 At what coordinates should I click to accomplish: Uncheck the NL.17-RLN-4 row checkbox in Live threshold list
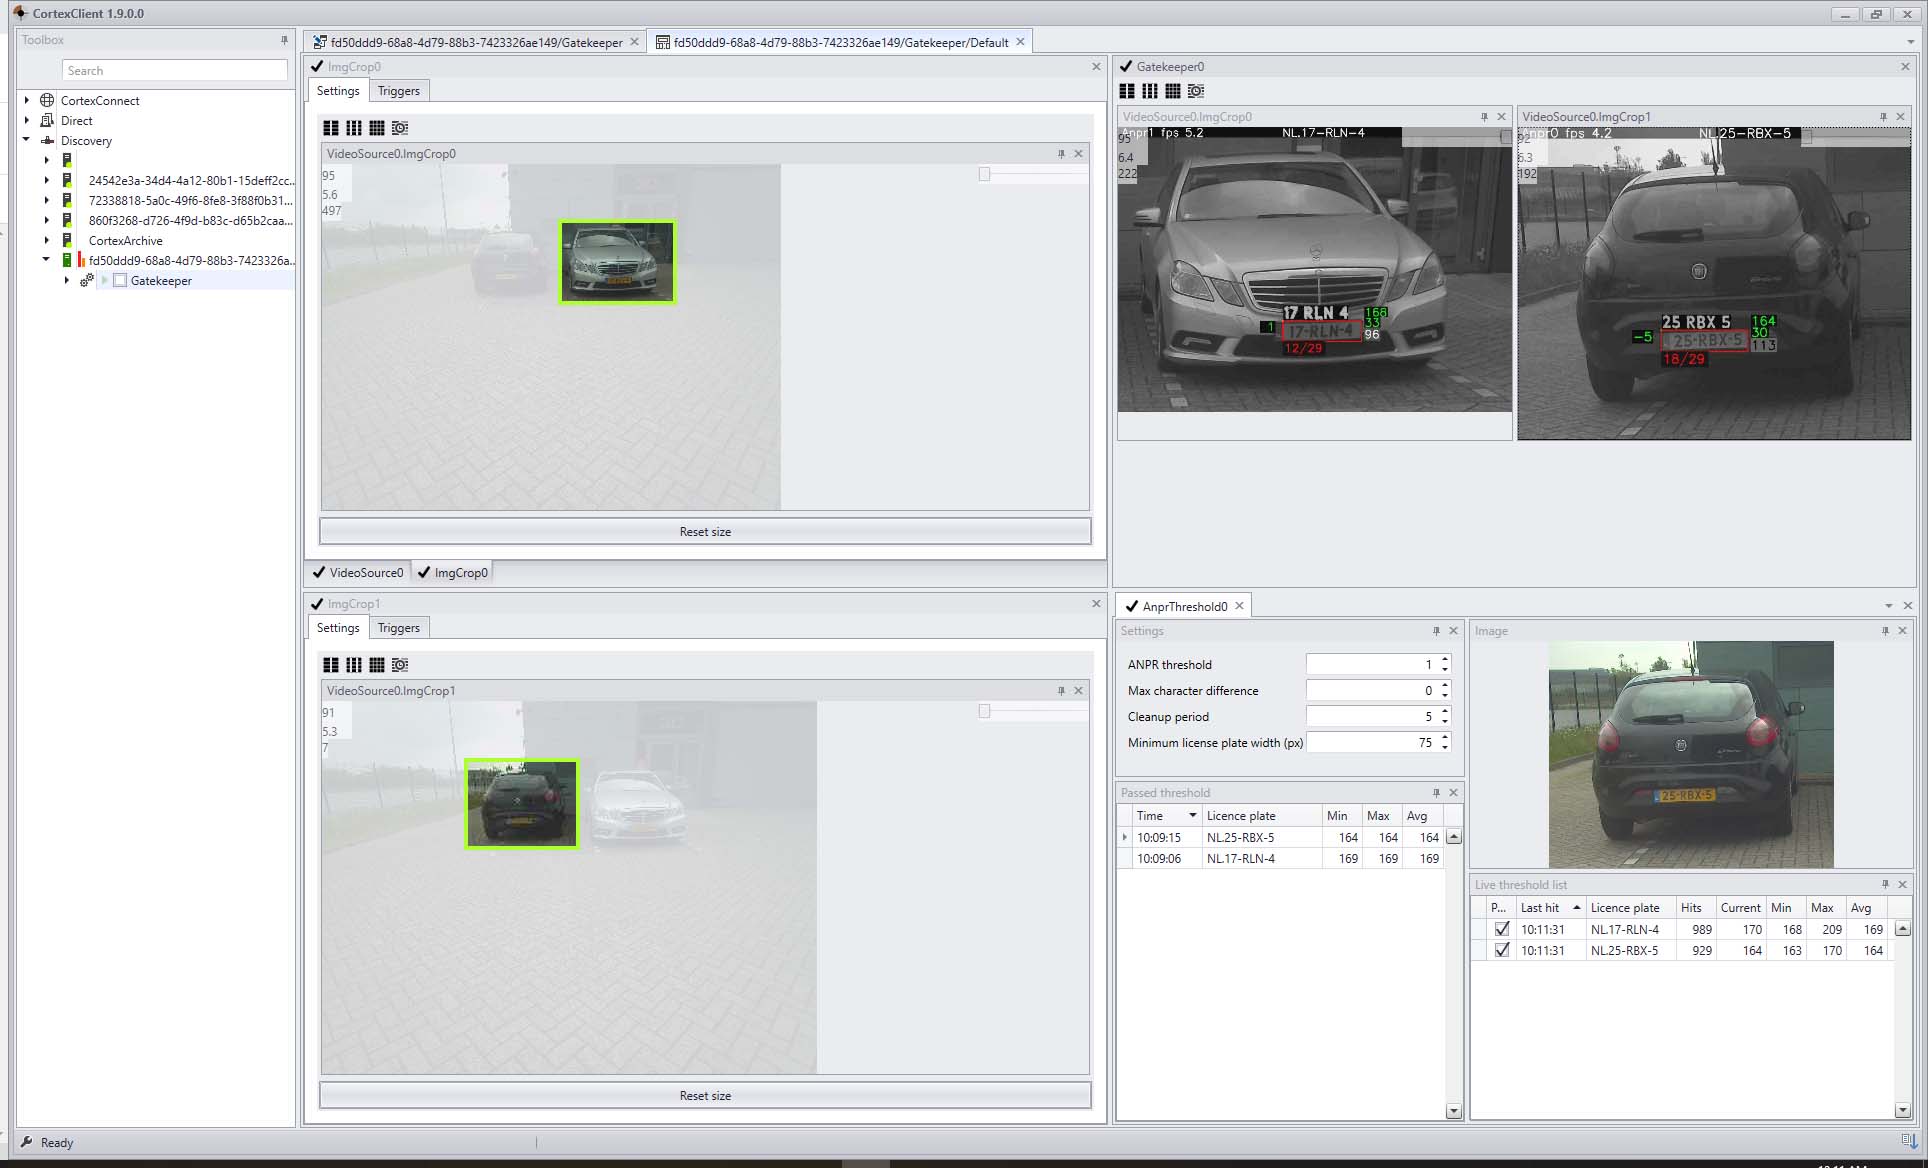tap(1502, 929)
